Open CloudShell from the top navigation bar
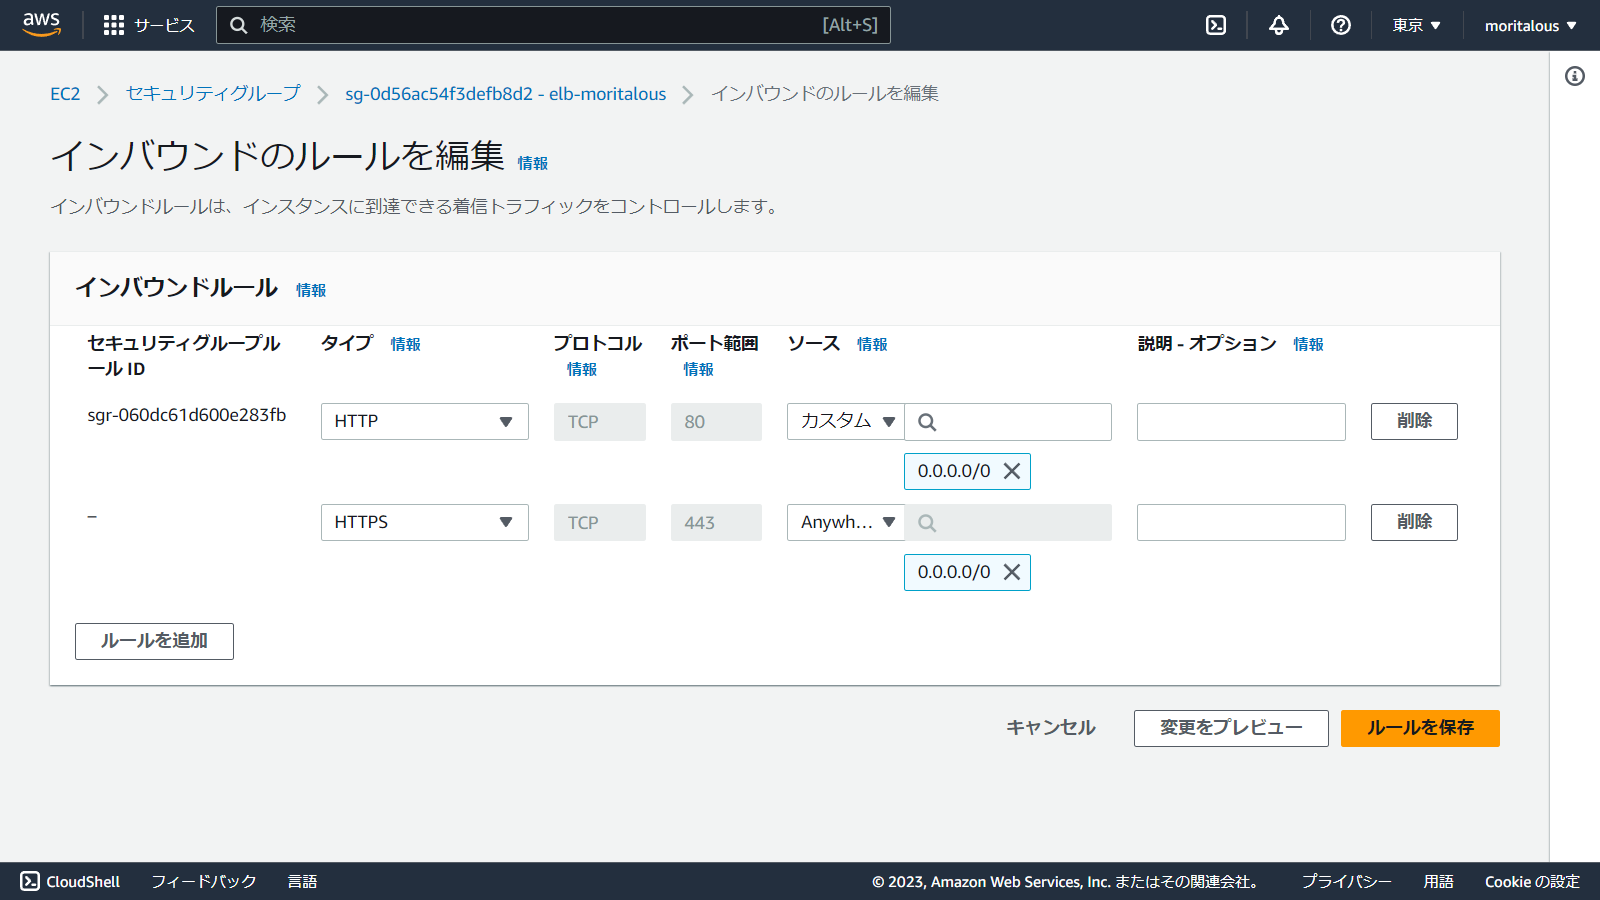1600x900 pixels. 1215,24
